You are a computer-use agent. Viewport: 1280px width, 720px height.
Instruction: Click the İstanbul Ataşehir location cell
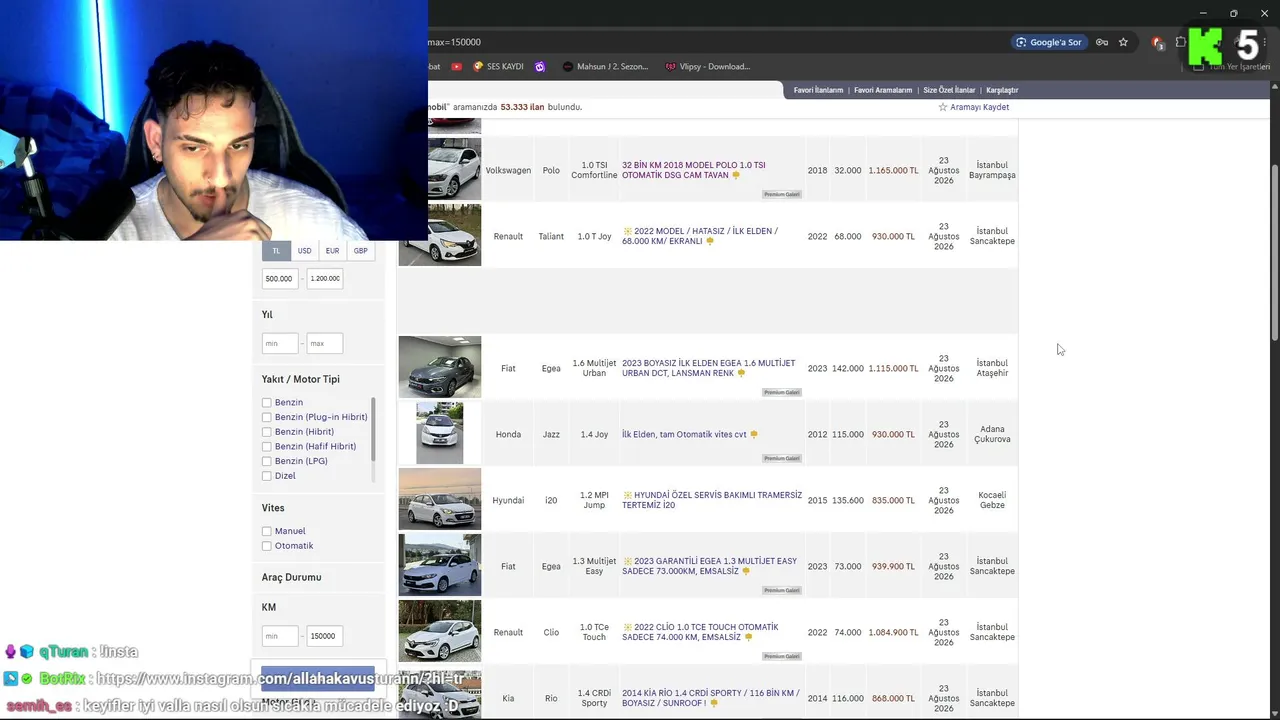click(x=992, y=368)
